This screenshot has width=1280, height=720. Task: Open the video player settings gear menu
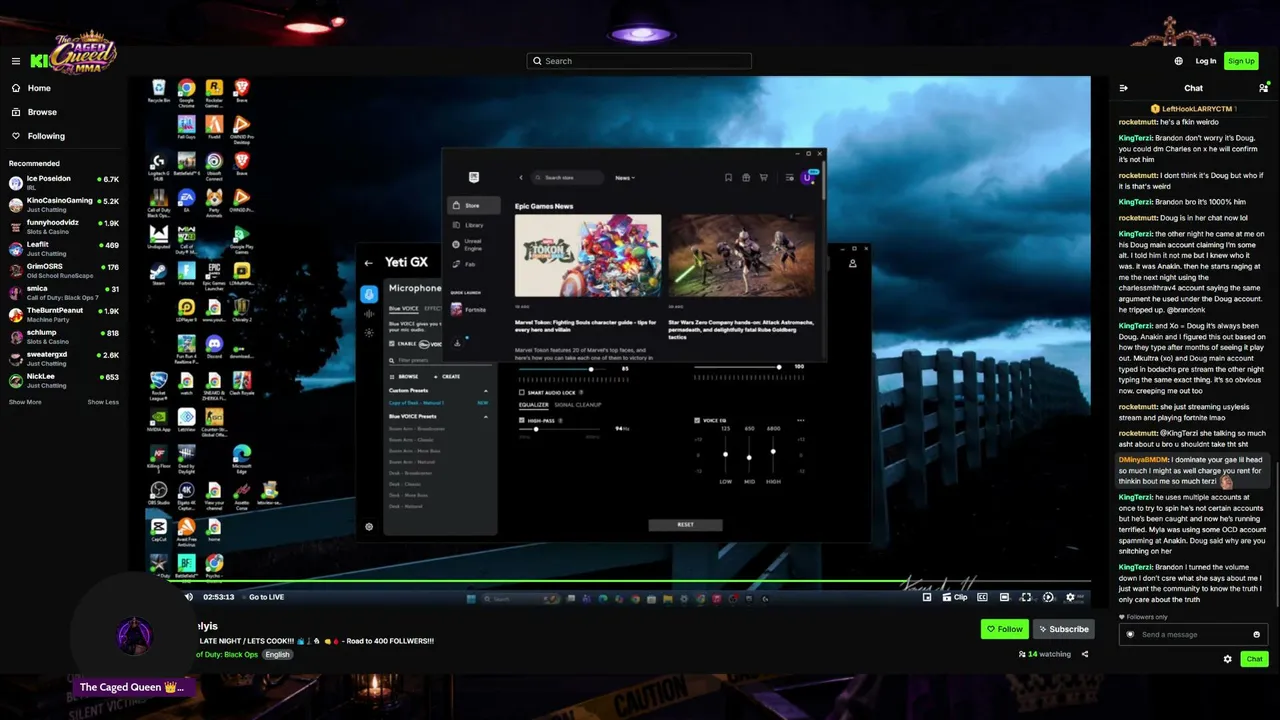click(1070, 597)
